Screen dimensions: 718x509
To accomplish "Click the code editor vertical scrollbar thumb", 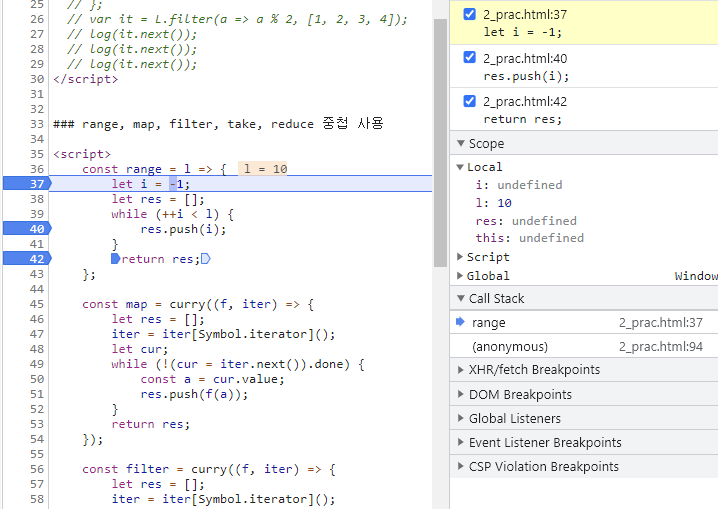I will pyautogui.click(x=440, y=142).
